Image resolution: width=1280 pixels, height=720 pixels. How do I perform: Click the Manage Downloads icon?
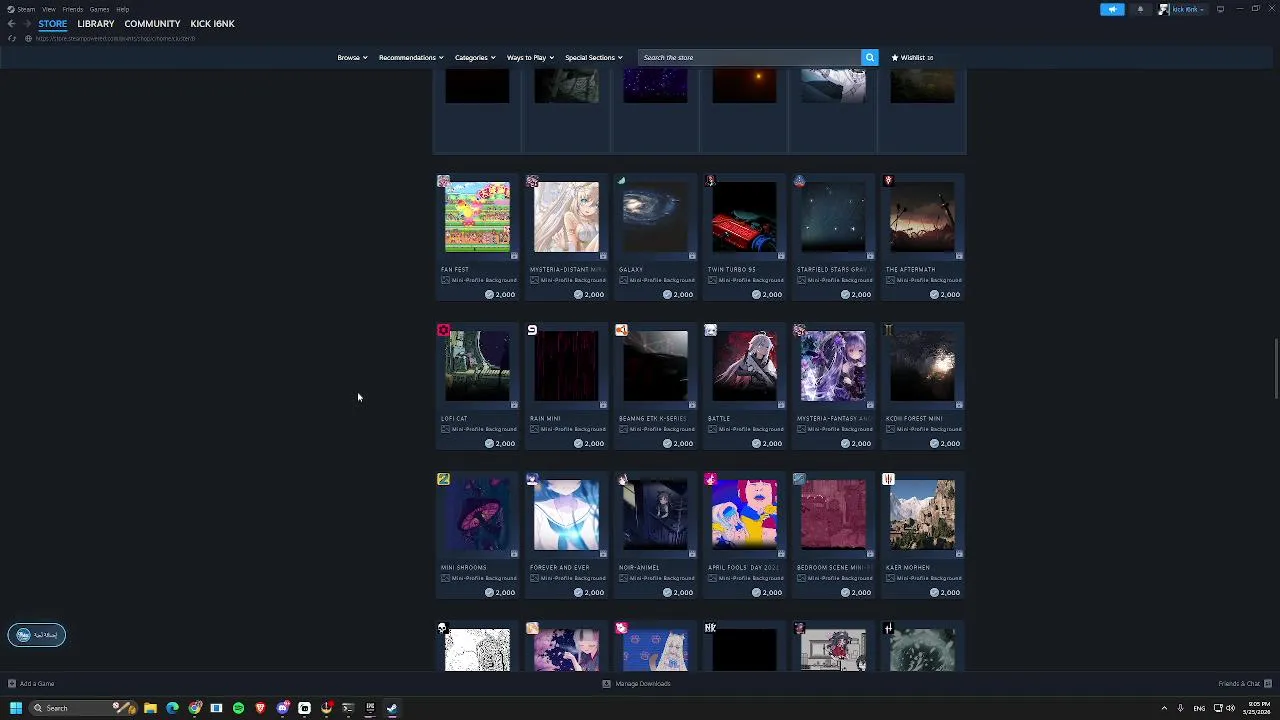[606, 684]
